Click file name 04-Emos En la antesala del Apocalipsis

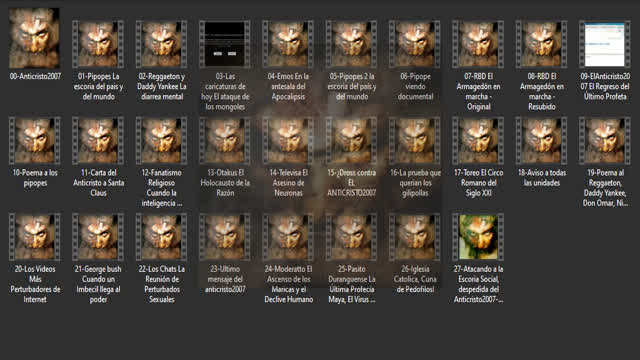click(288, 87)
